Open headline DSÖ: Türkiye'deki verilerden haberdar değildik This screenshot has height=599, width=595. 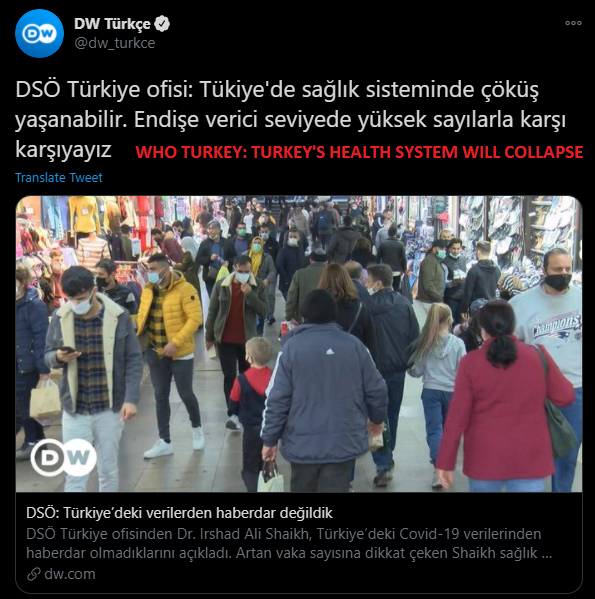coord(179,513)
